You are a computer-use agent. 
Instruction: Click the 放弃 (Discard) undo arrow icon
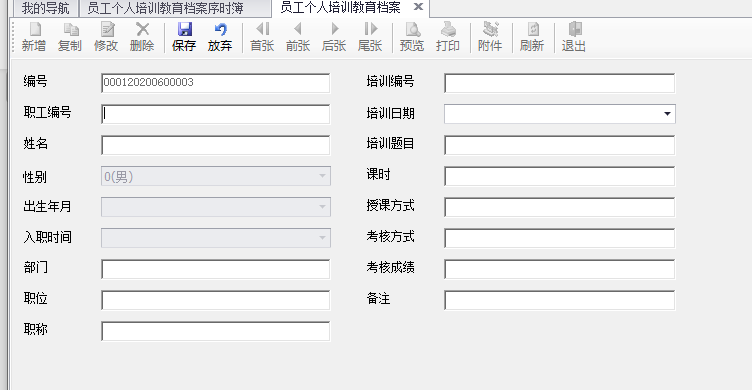tap(220, 29)
